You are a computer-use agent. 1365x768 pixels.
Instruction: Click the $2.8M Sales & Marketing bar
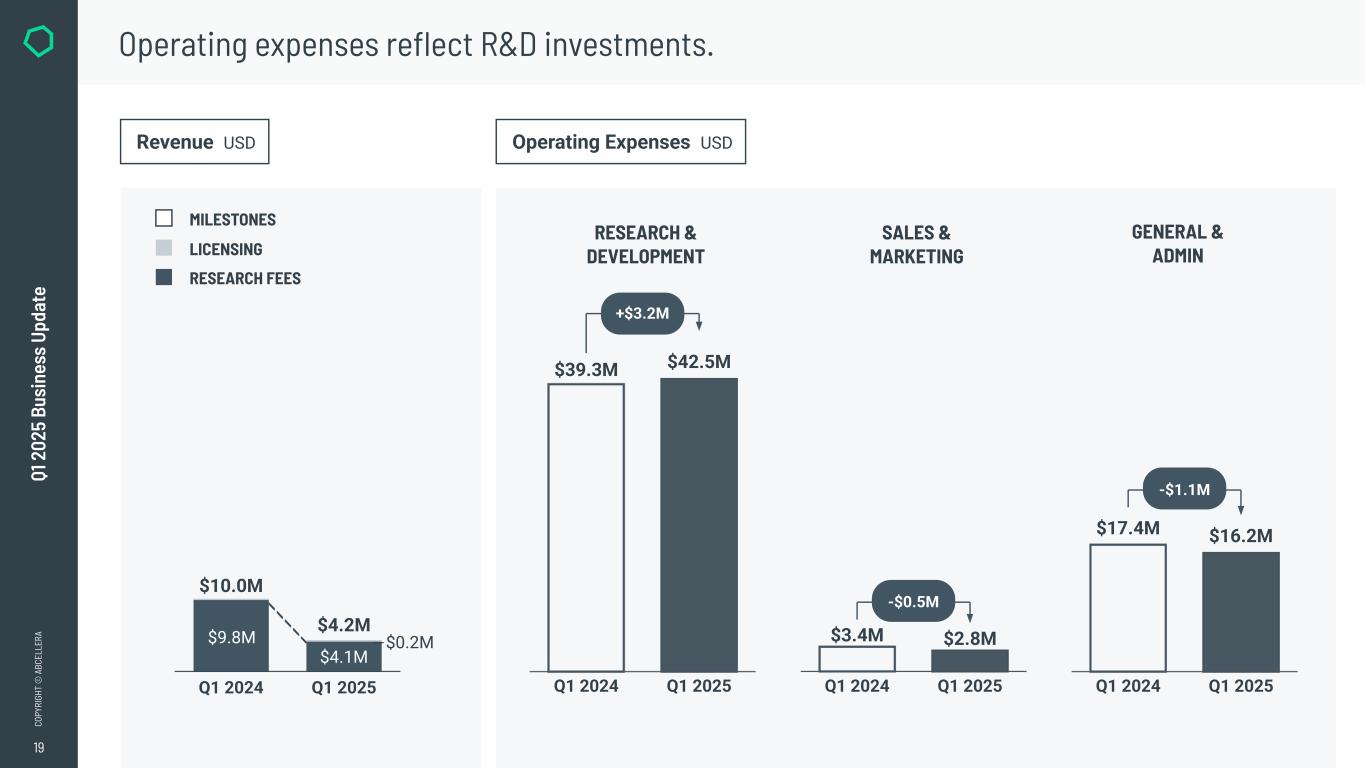tap(969, 660)
